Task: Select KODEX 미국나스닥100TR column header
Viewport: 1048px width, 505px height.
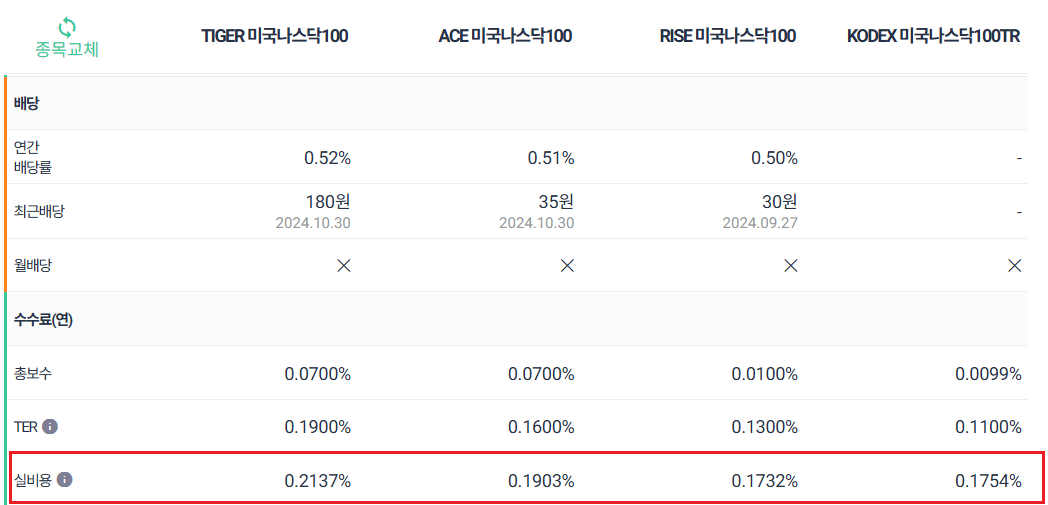Action: pyautogui.click(x=934, y=36)
